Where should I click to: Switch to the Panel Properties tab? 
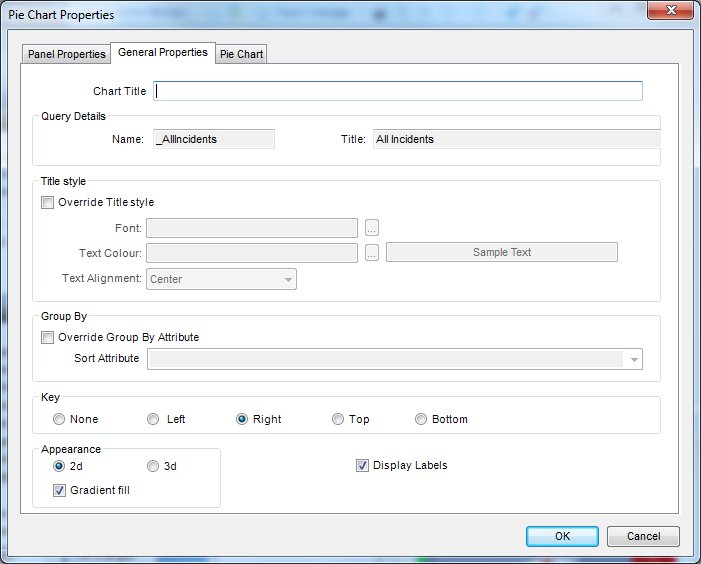point(67,54)
